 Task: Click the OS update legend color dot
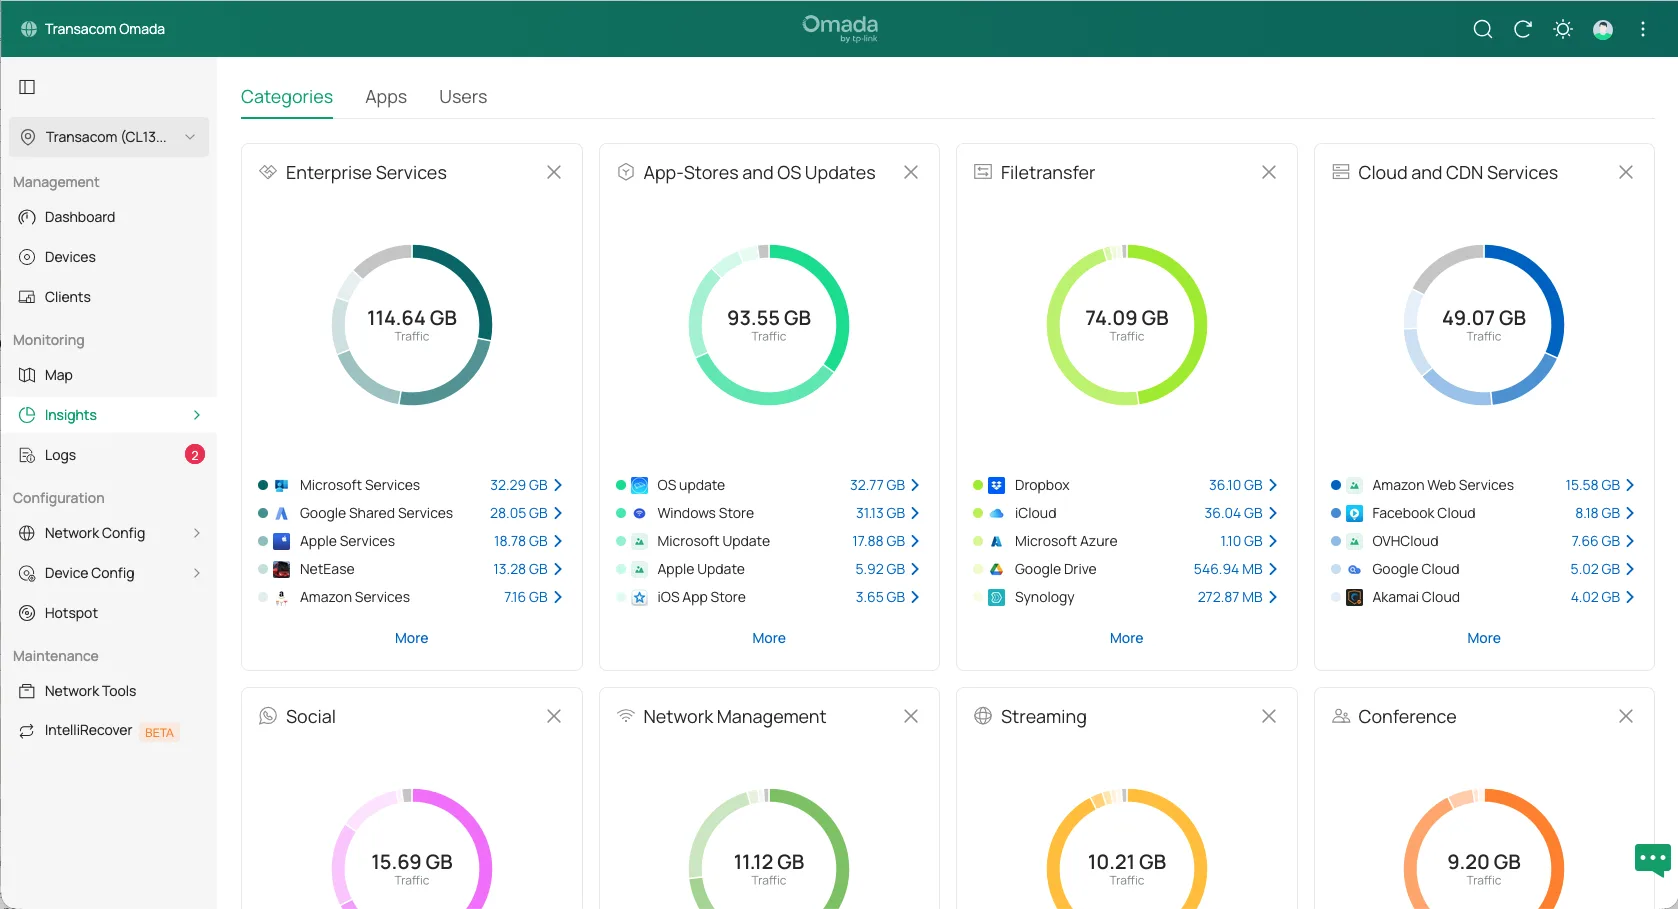coord(620,485)
